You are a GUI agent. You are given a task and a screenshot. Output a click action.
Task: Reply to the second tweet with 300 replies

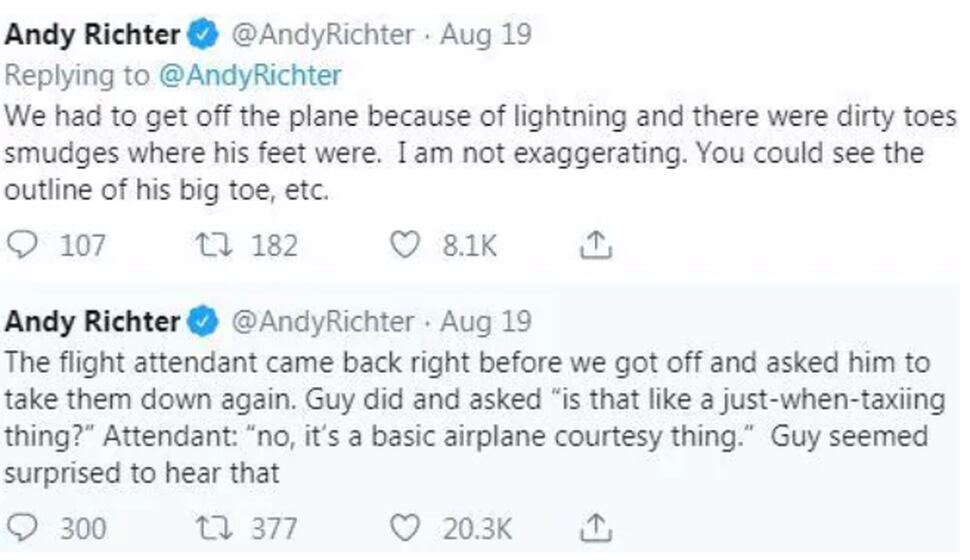[22, 528]
